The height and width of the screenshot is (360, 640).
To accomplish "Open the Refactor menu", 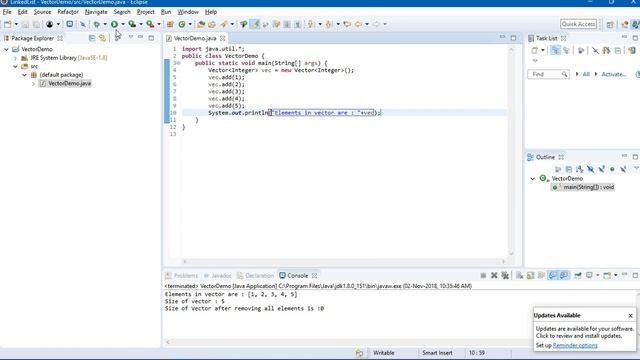I will pos(68,12).
